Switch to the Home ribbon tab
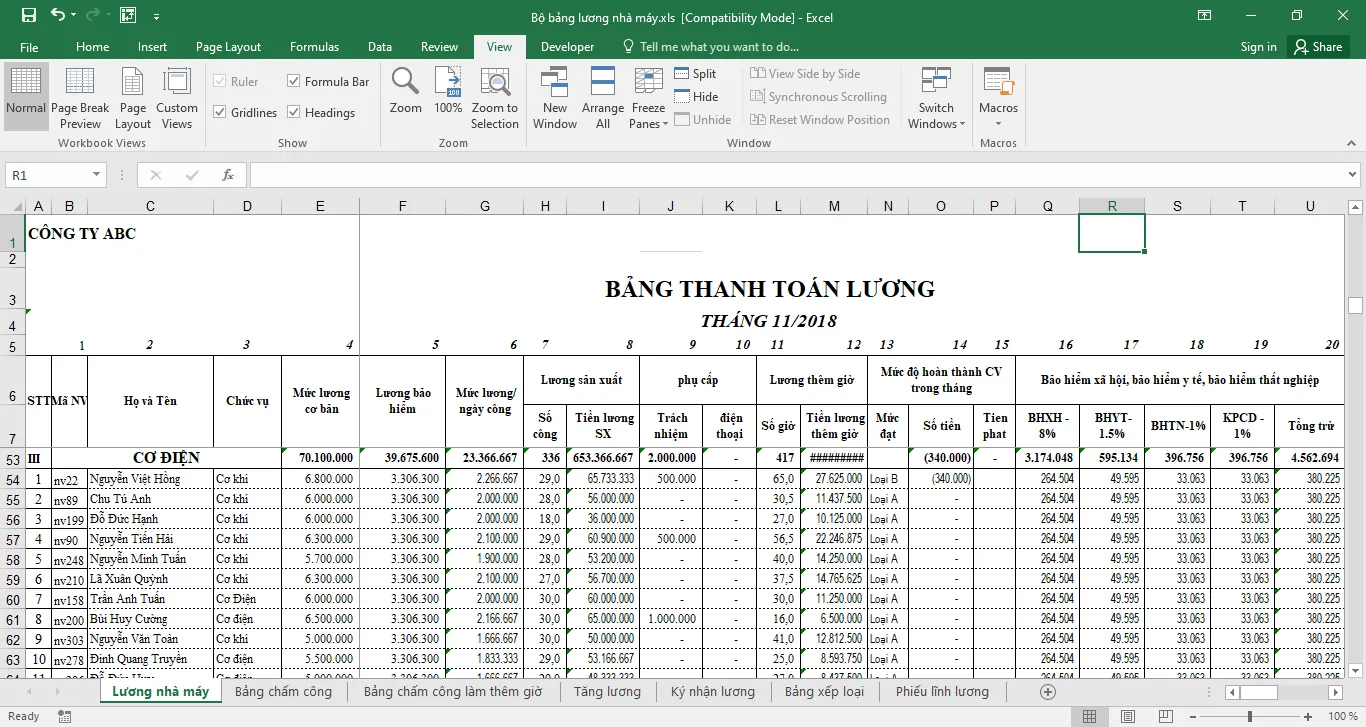The image size is (1366, 727). 92,47
